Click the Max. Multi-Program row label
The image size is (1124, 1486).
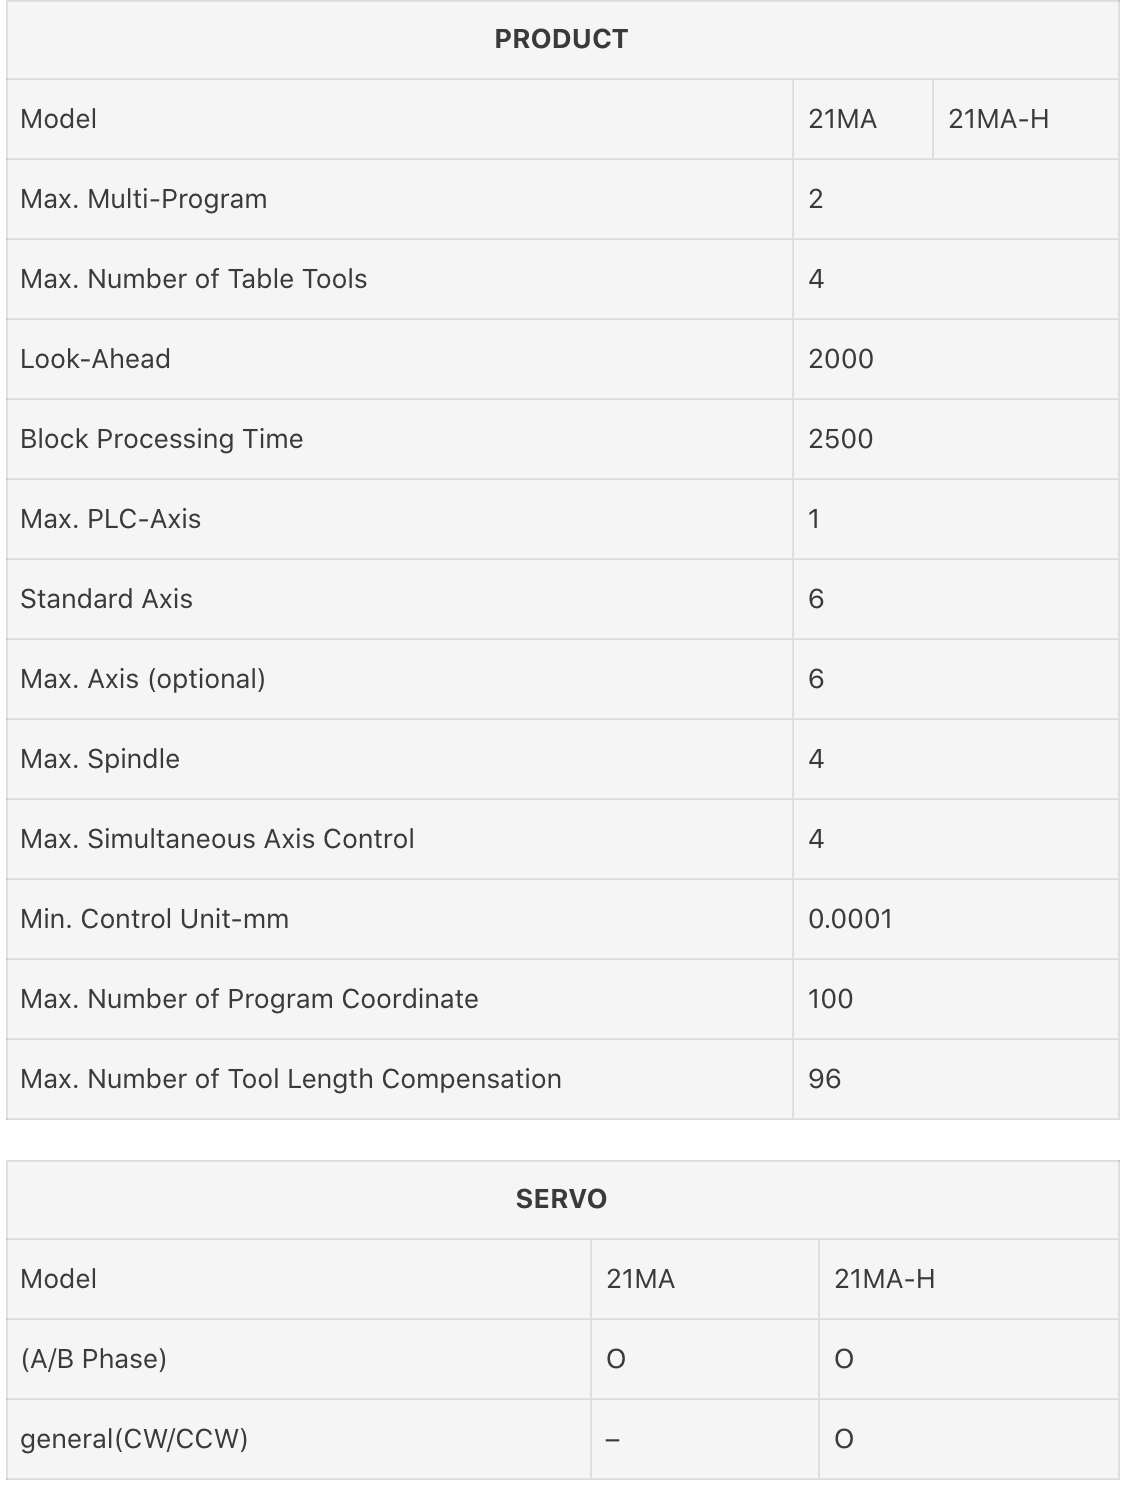coord(144,199)
